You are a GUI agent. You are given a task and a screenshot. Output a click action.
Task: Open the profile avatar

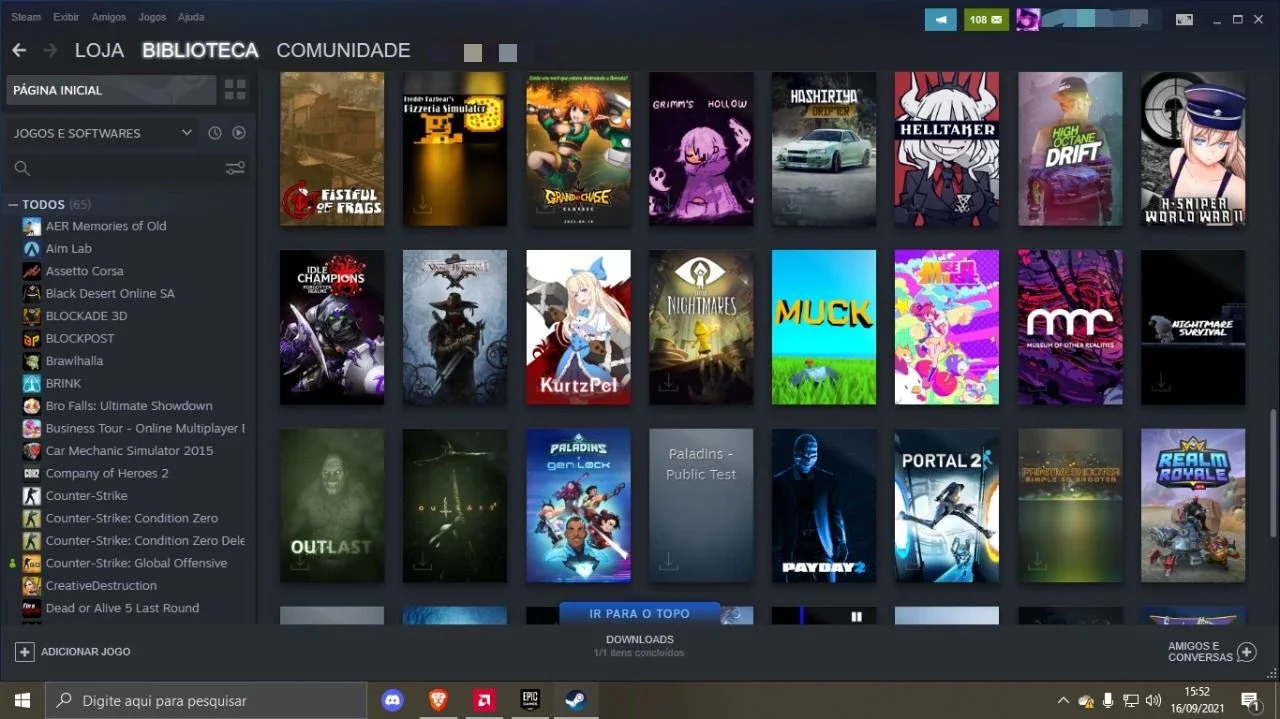(x=1028, y=19)
